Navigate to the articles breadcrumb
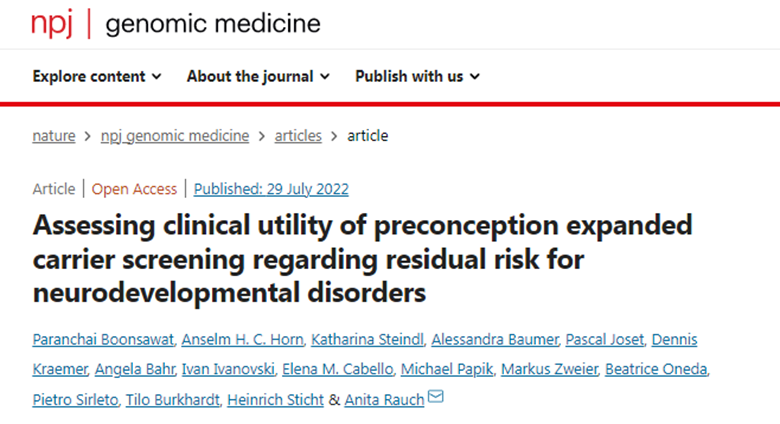 point(298,136)
